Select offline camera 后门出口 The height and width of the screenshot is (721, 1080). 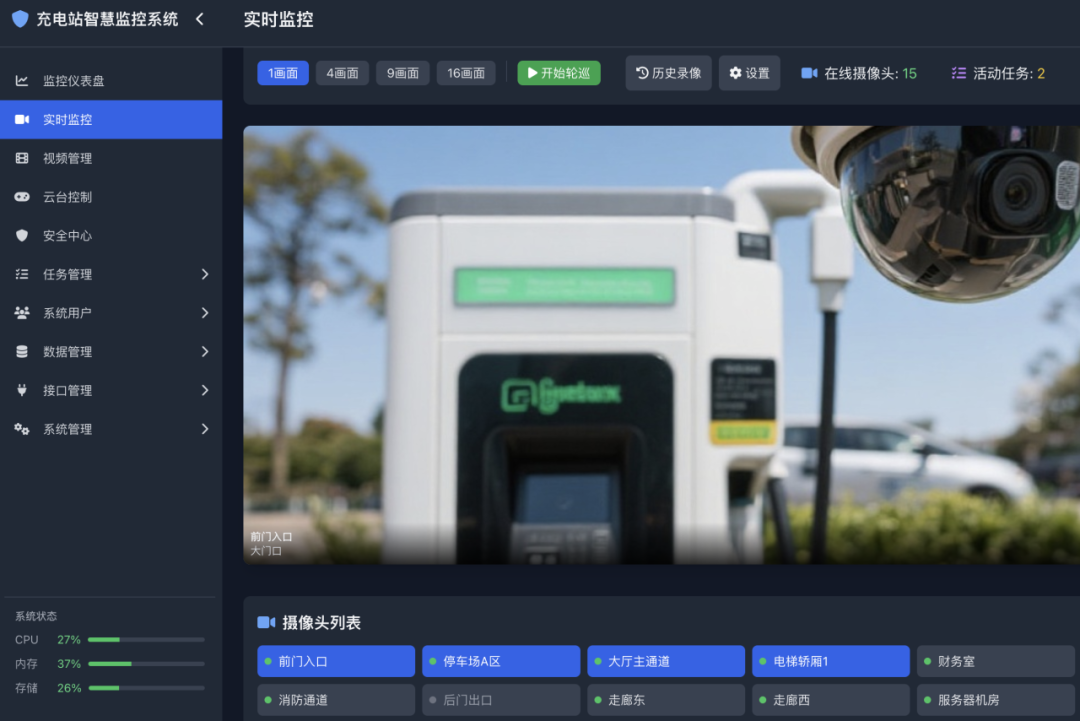(x=501, y=700)
